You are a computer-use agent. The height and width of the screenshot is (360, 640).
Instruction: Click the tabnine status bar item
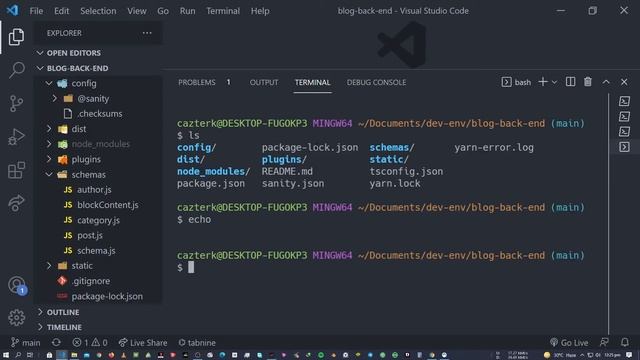[x=197, y=342]
